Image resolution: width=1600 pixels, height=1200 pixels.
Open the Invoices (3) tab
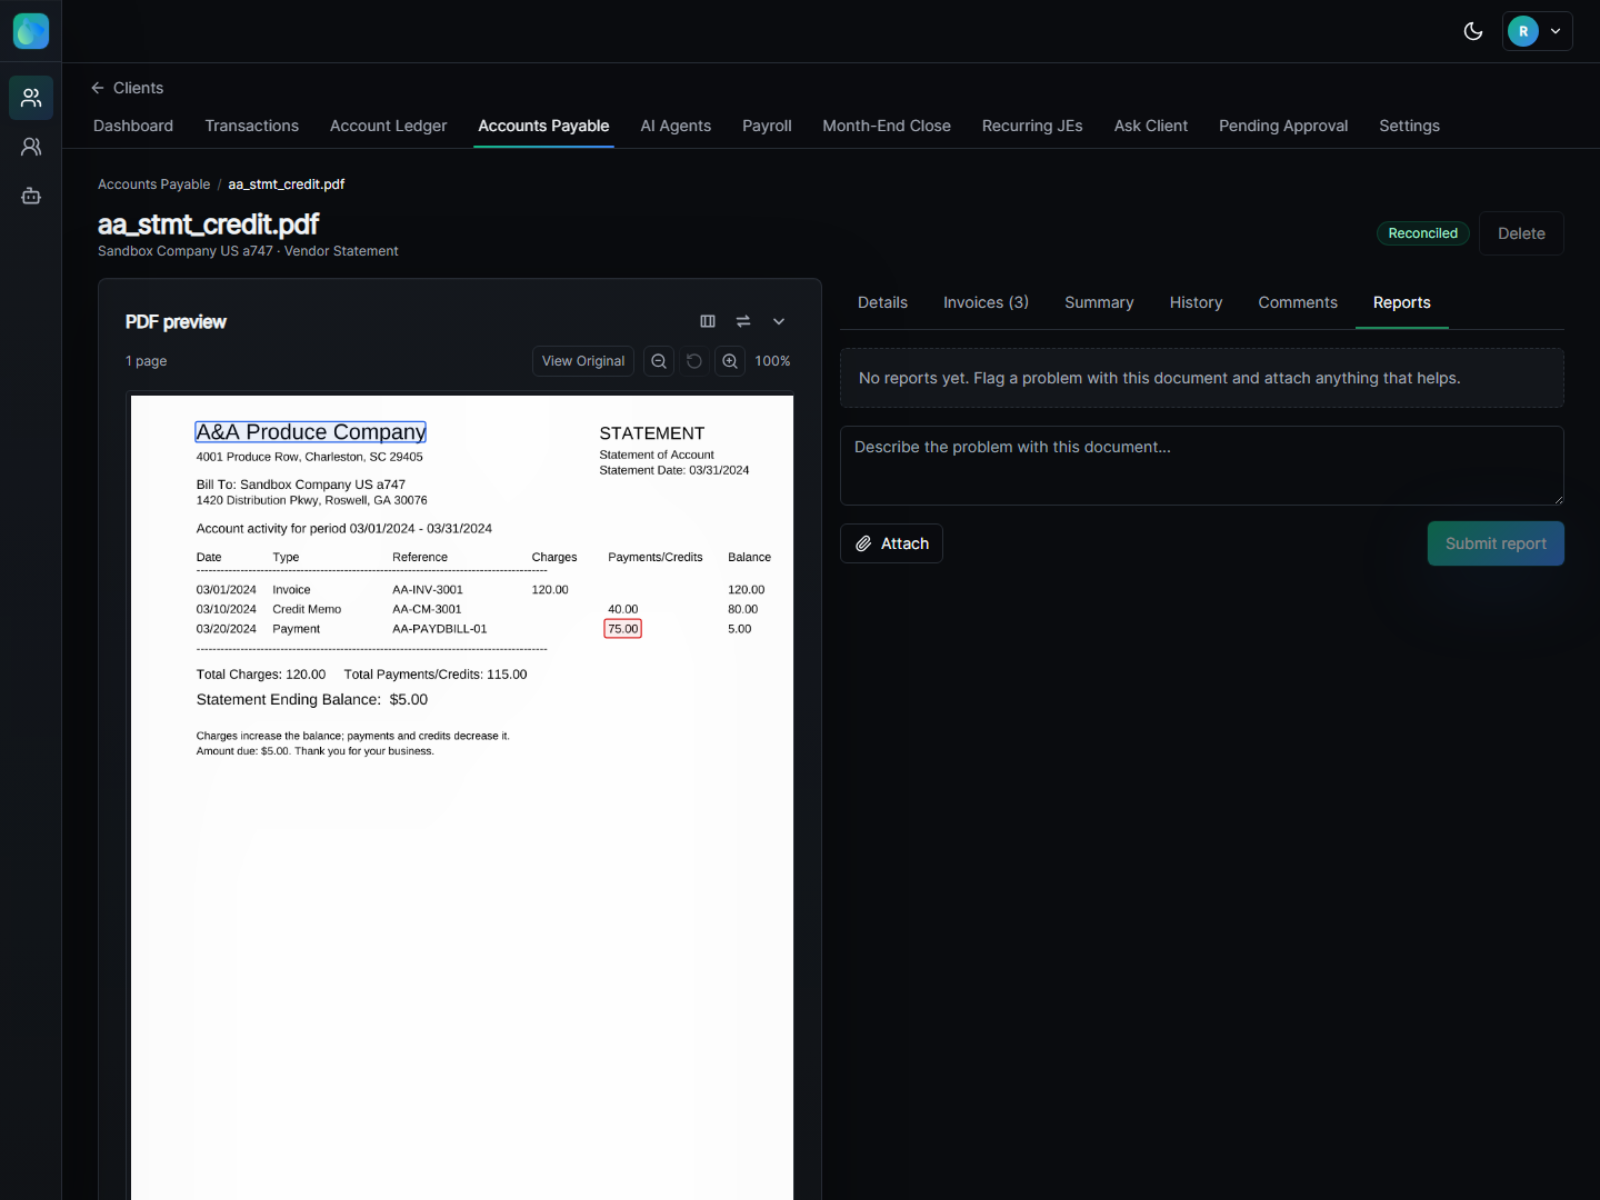click(x=986, y=302)
